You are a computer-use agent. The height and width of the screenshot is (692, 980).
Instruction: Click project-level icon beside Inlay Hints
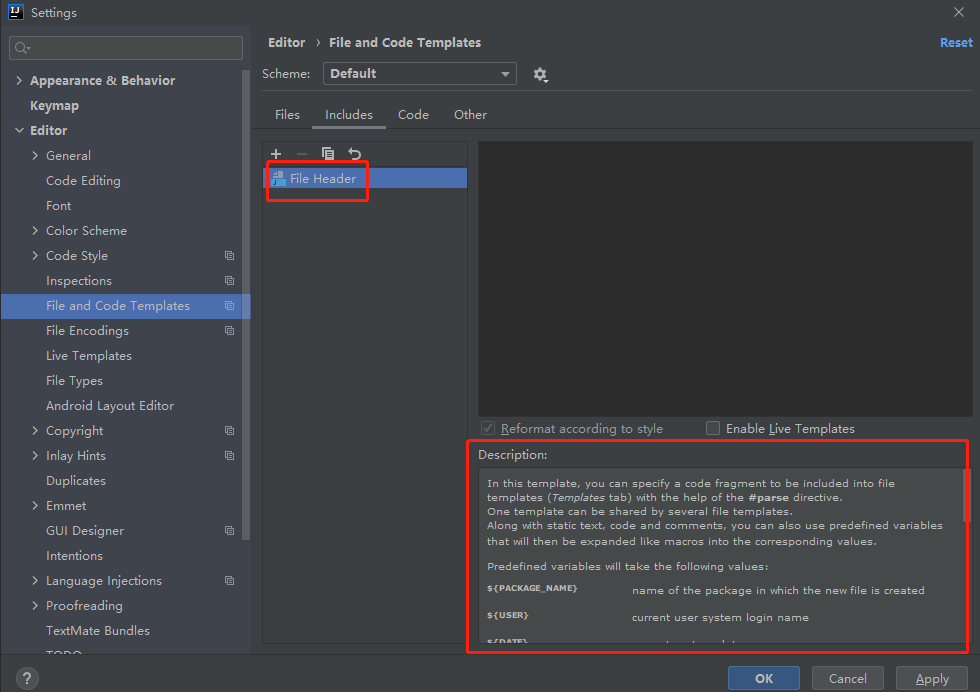[x=229, y=456]
